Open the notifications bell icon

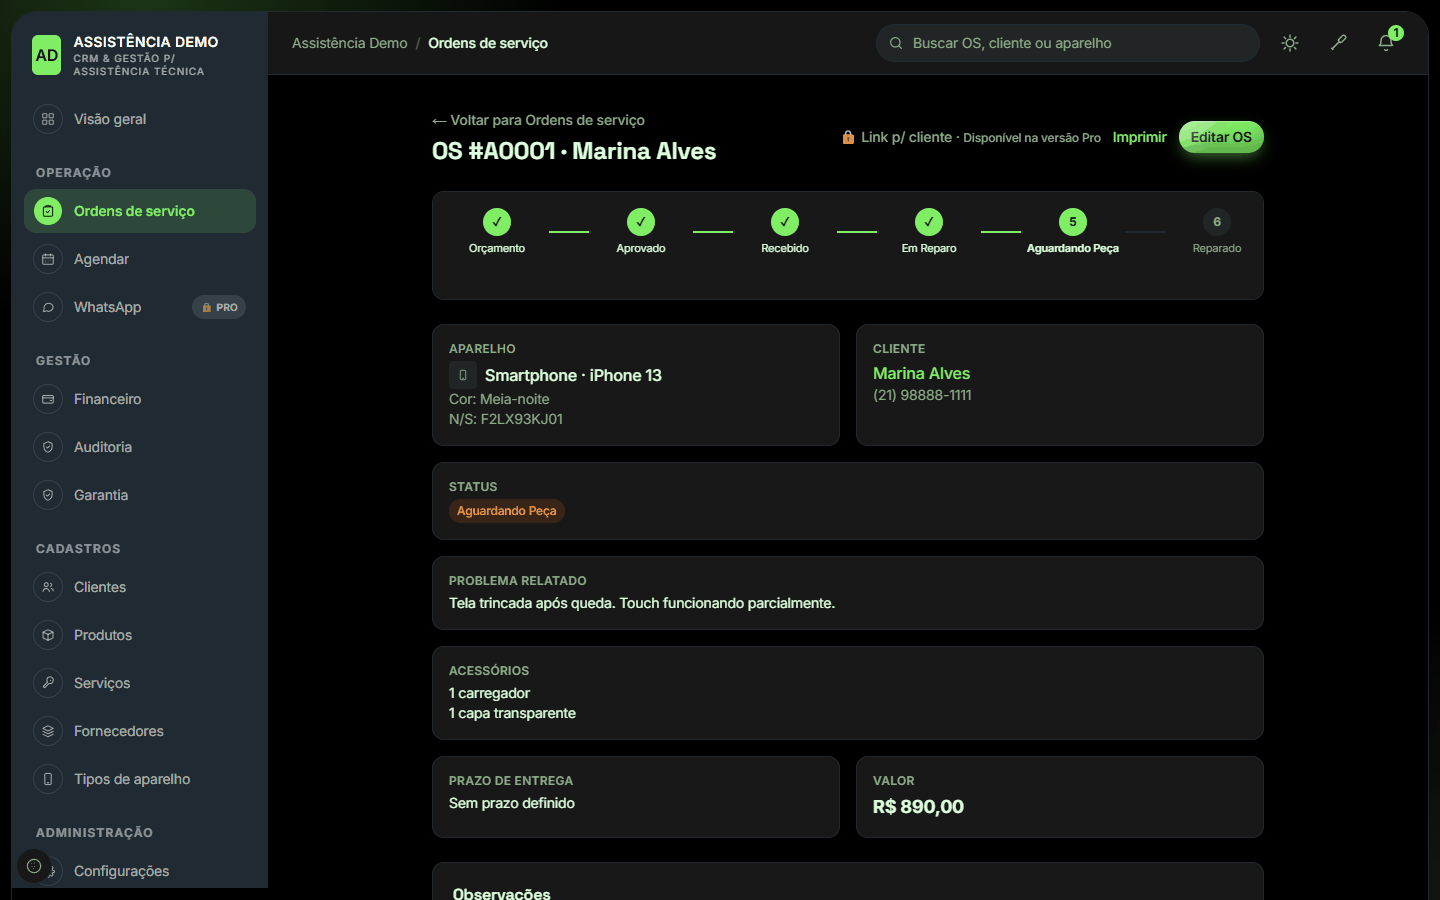(x=1386, y=43)
